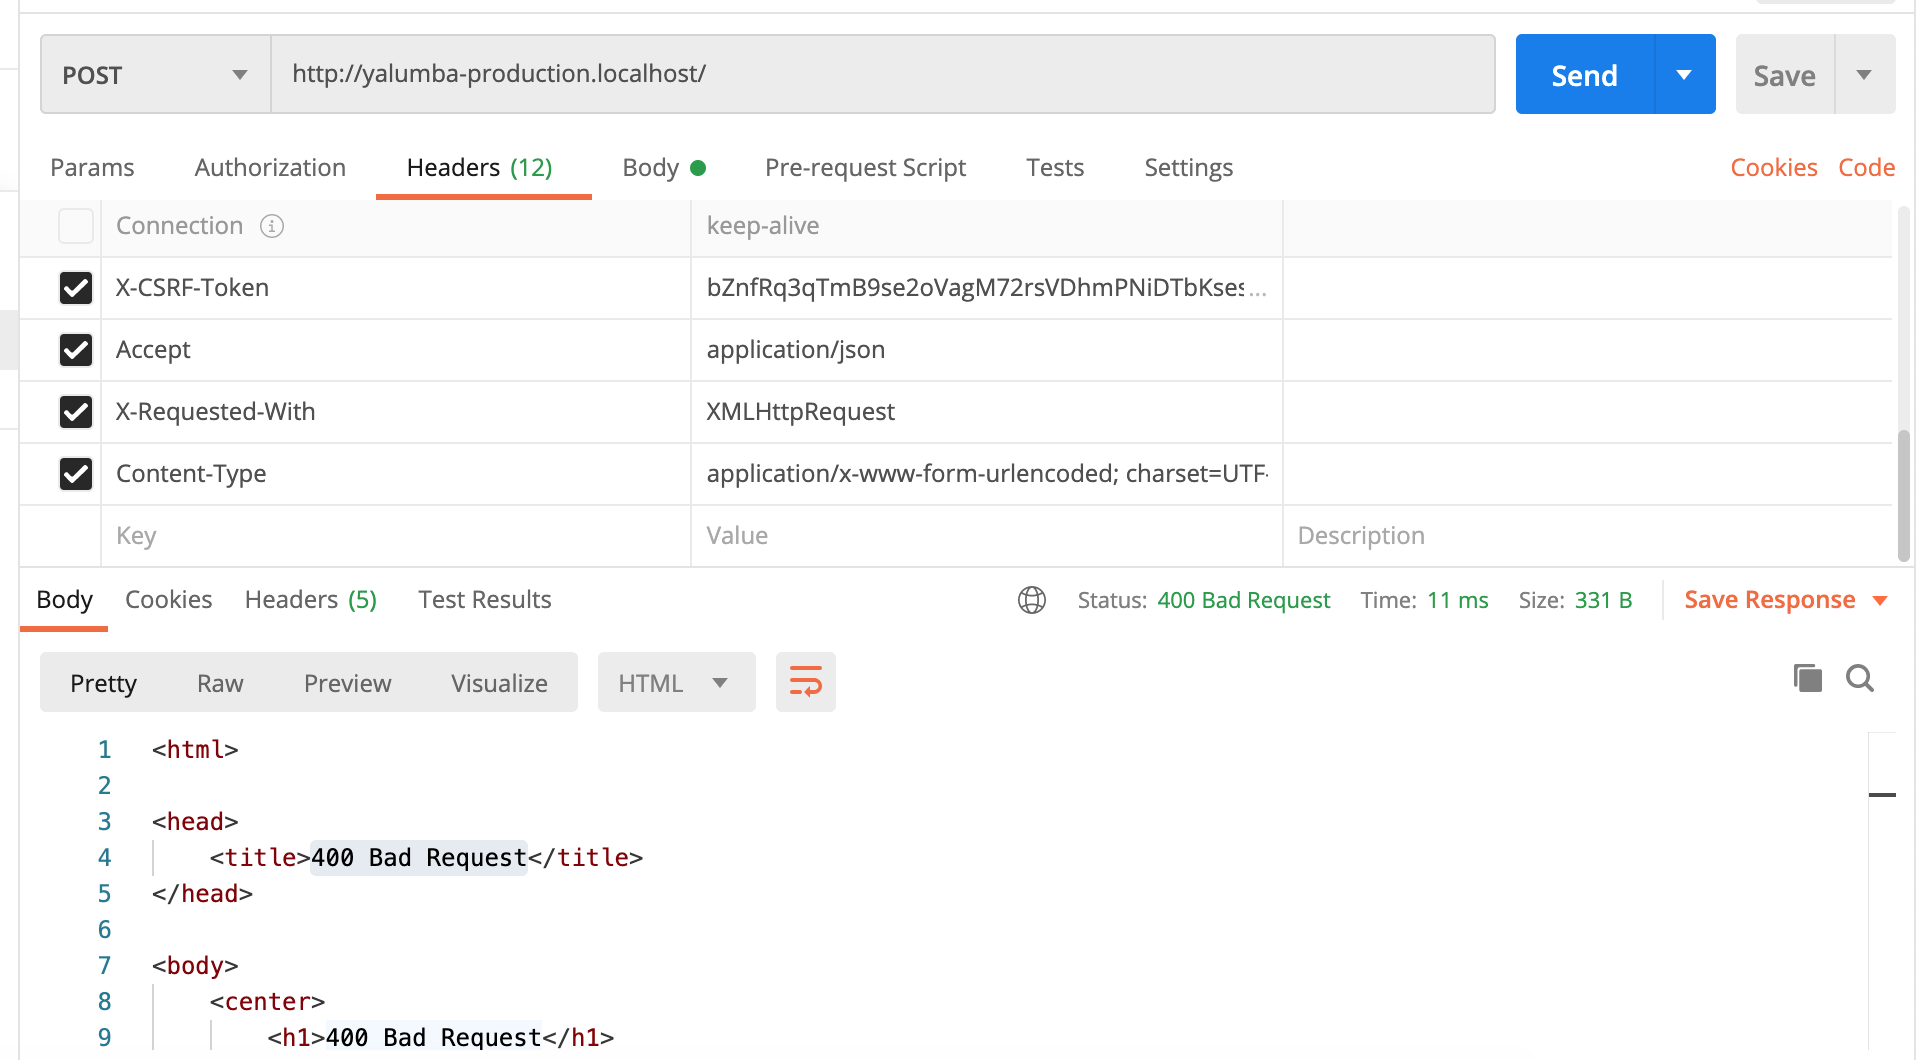Uncheck the X-CSRF-Token header checkbox
1916x1060 pixels.
[x=76, y=288]
